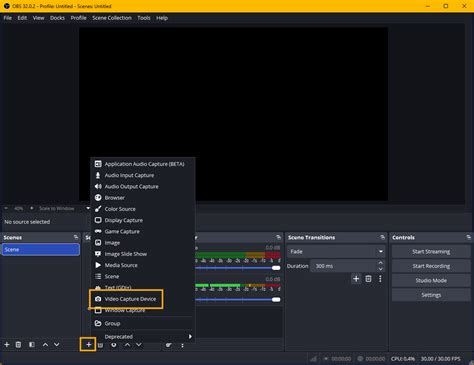Viewport: 474px width, 365px height.
Task: Open scene filters icon in Scenes dock
Action: pos(32,344)
